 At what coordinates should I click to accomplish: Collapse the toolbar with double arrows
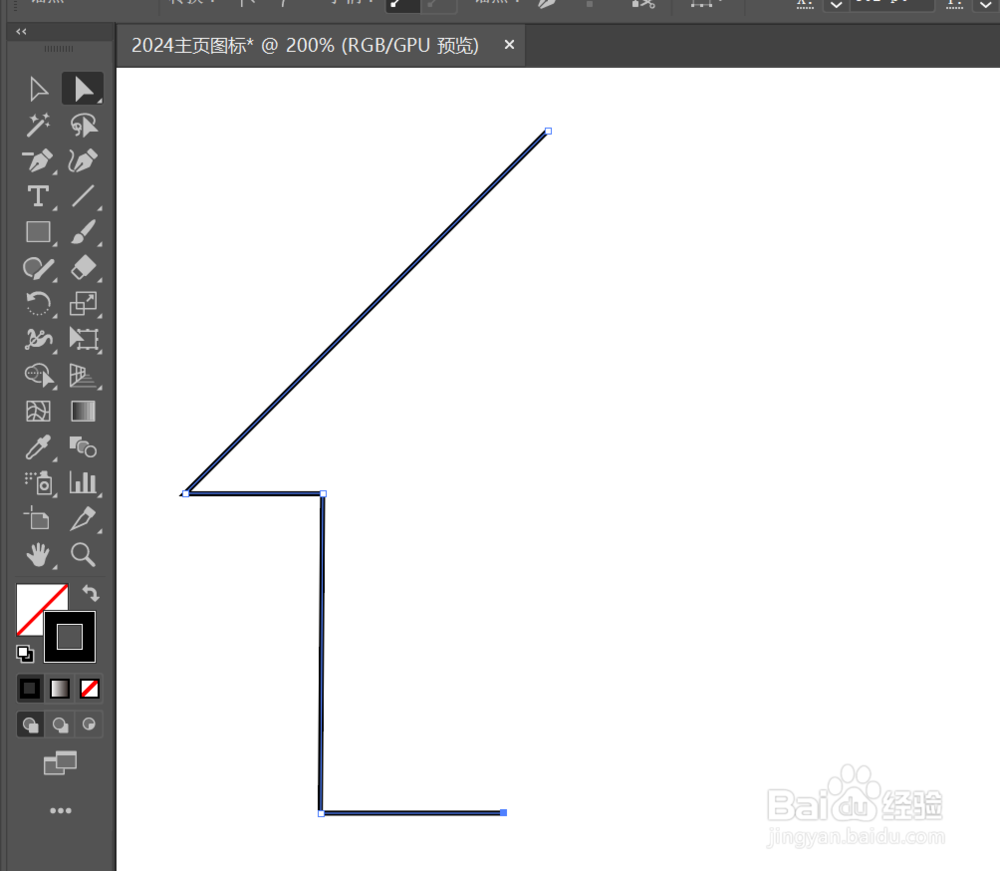[22, 31]
